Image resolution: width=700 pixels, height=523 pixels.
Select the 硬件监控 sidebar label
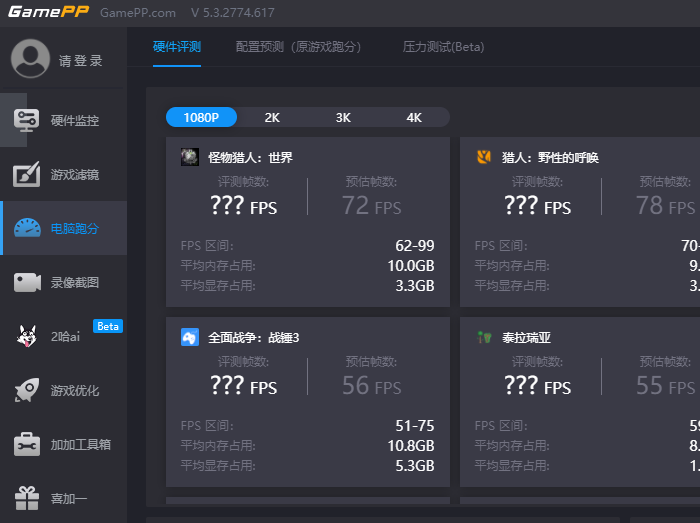[x=75, y=120]
